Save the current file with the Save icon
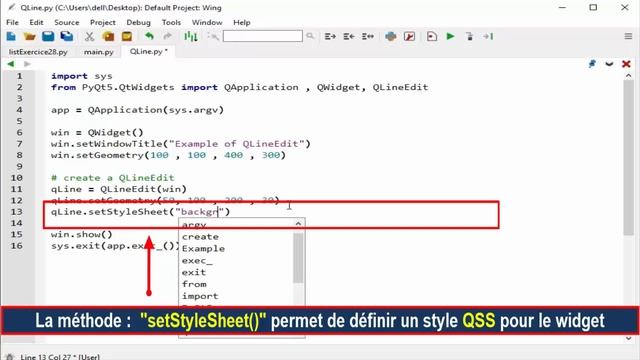Screen dimensions: 640x360 [48, 37]
